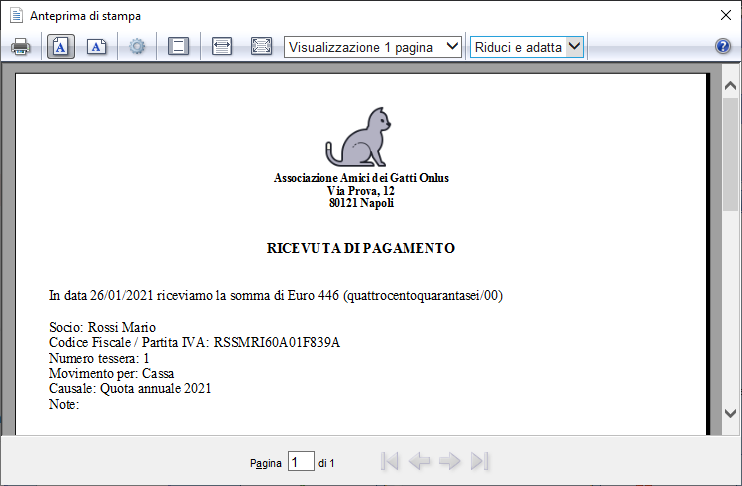Screen dimensions: 742x486
Task: Select portrait orientation icon
Action: [x=61, y=46]
